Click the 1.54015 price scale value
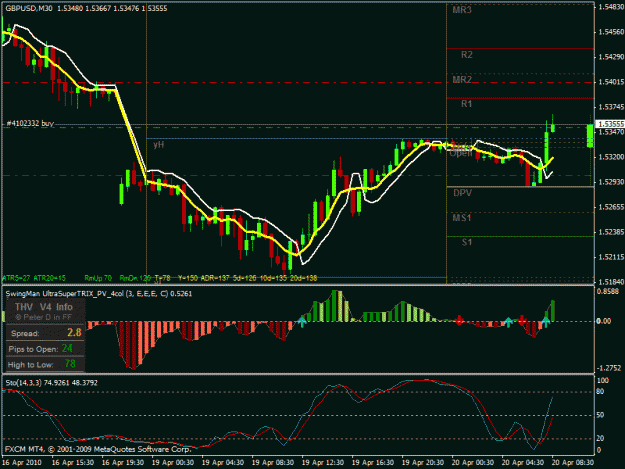This screenshot has height=469, width=625. 611,82
